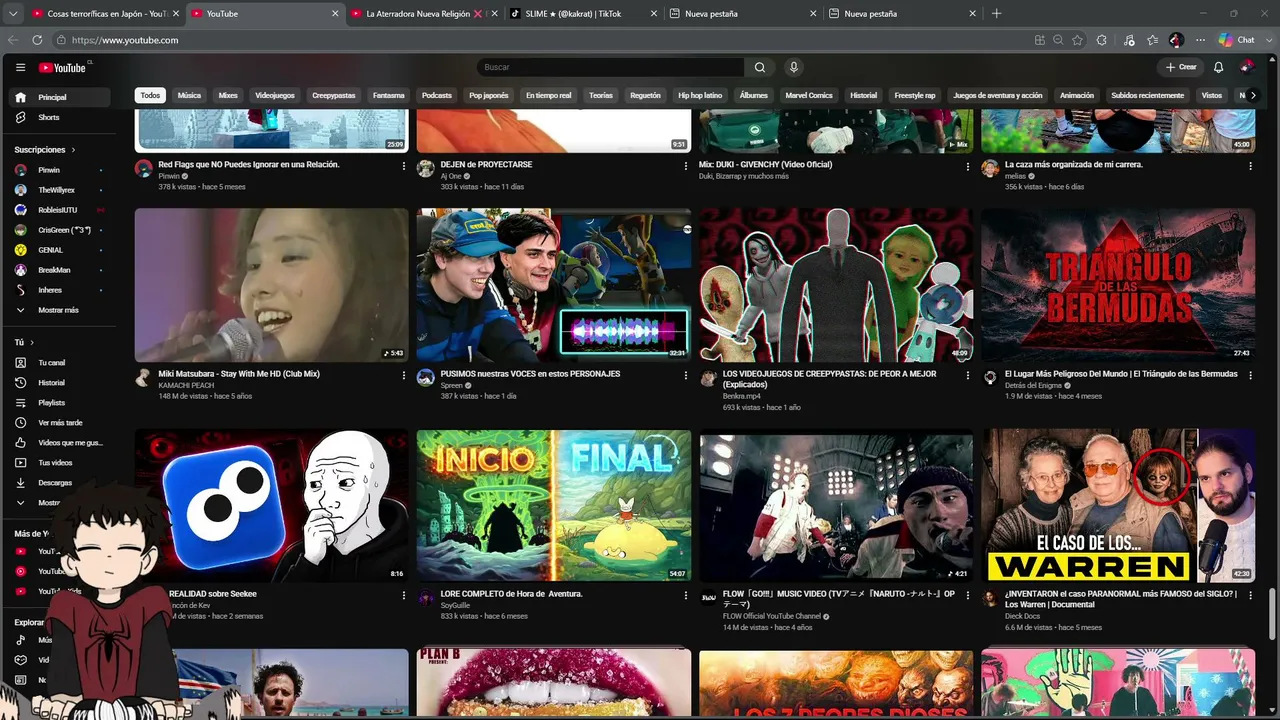The height and width of the screenshot is (720, 1280).
Task: Play the FLOW GO!!! music video thumbnail
Action: tap(836, 506)
